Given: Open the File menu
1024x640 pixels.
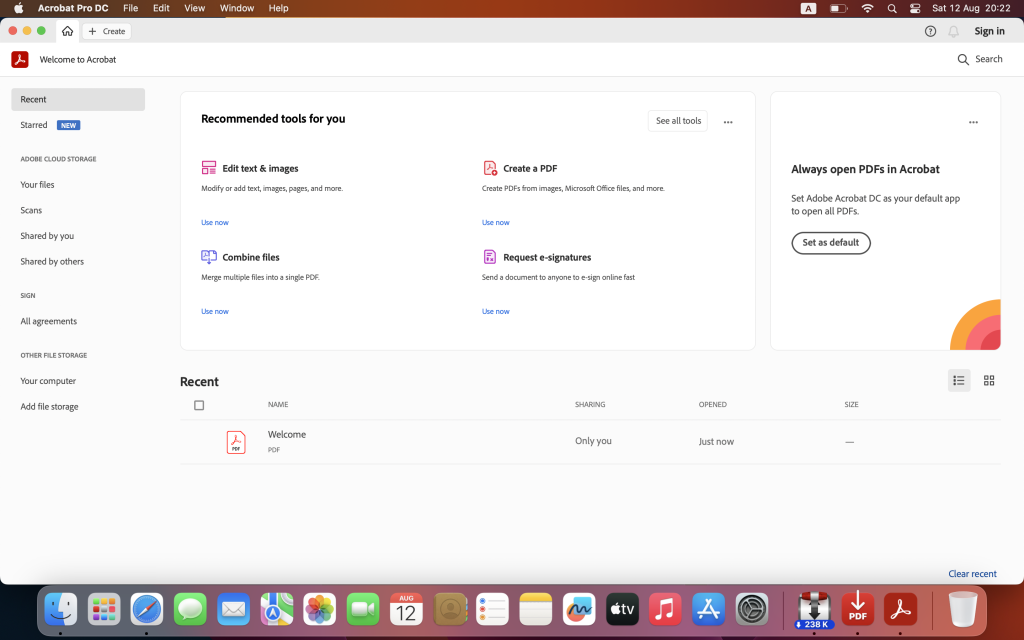Looking at the screenshot, I should coord(131,8).
